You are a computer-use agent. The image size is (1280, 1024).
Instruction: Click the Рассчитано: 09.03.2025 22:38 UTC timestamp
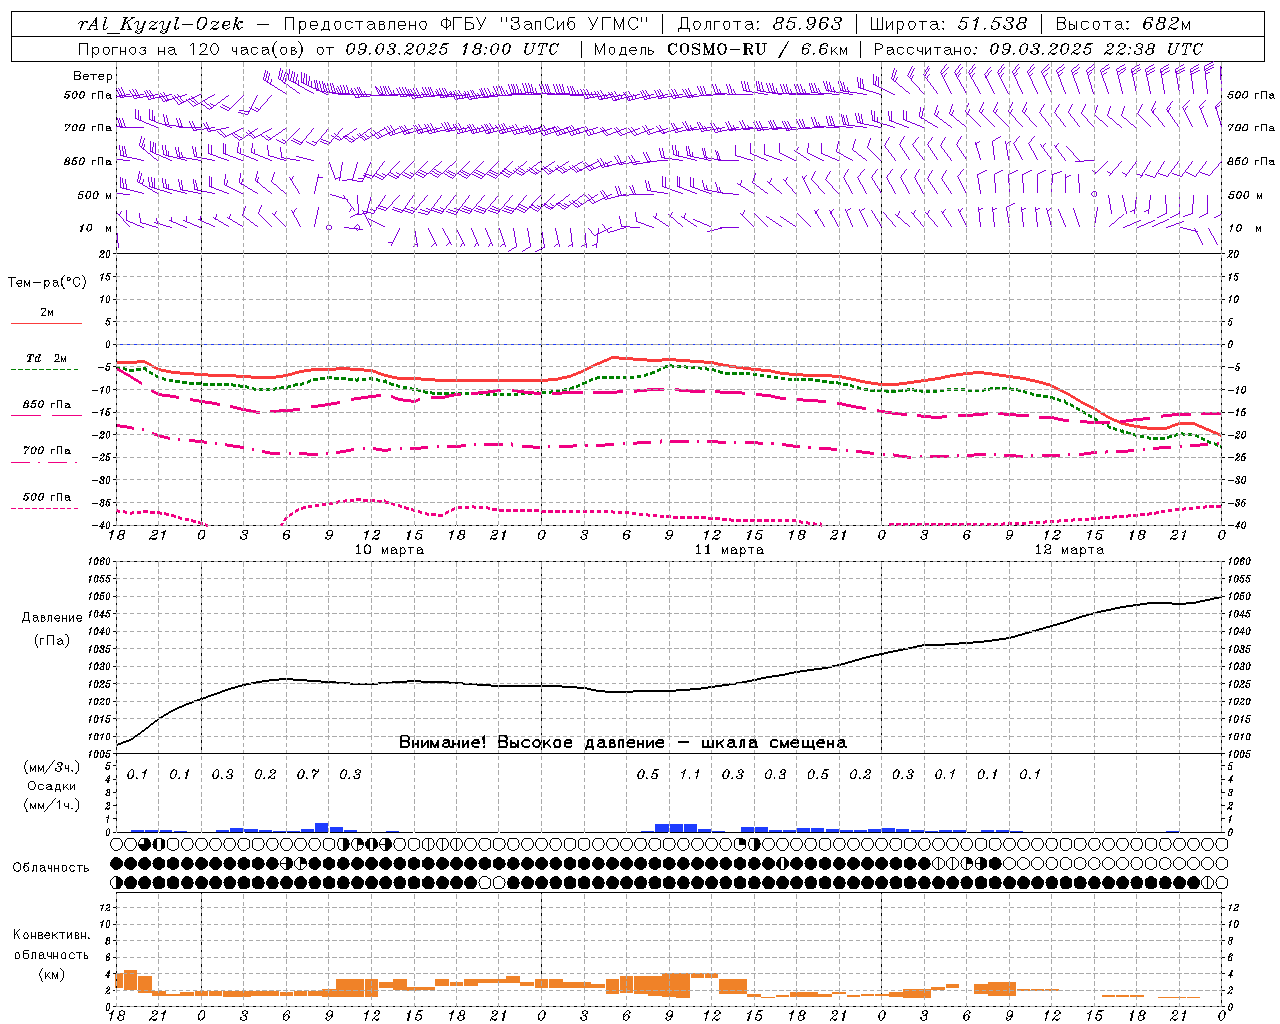[x=1038, y=49]
